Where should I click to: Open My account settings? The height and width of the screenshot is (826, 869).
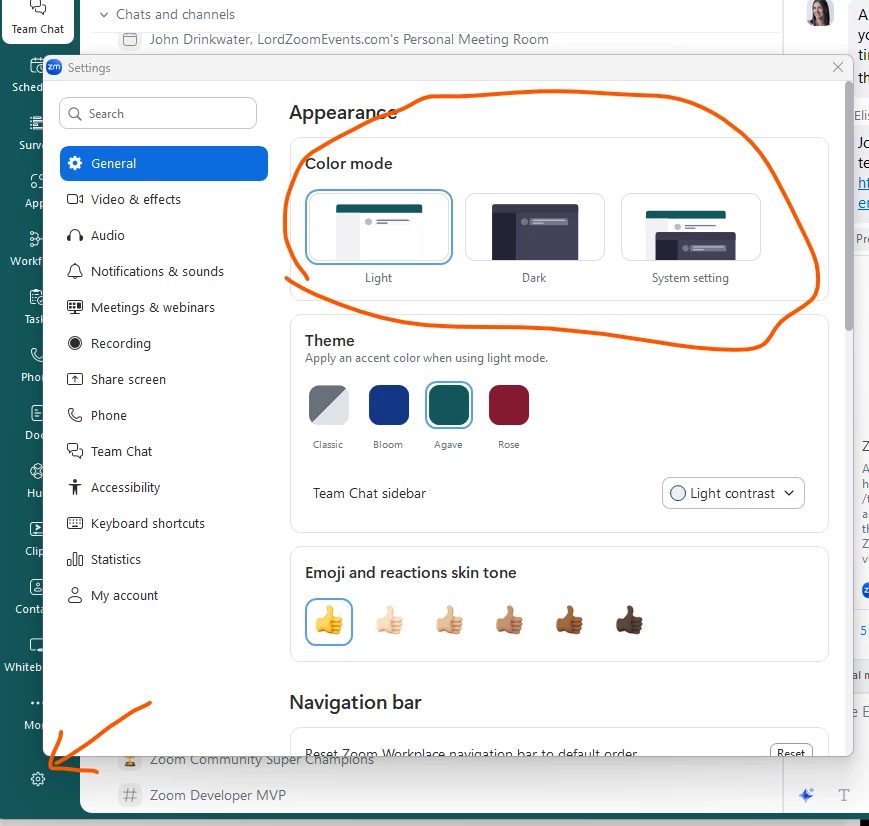[x=163, y=596]
